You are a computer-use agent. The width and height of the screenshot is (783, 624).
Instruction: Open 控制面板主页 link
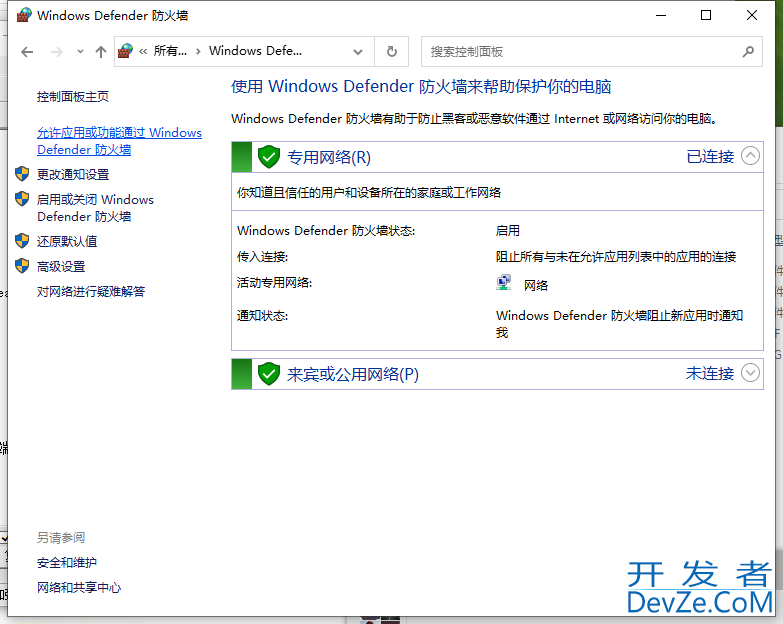(73, 96)
